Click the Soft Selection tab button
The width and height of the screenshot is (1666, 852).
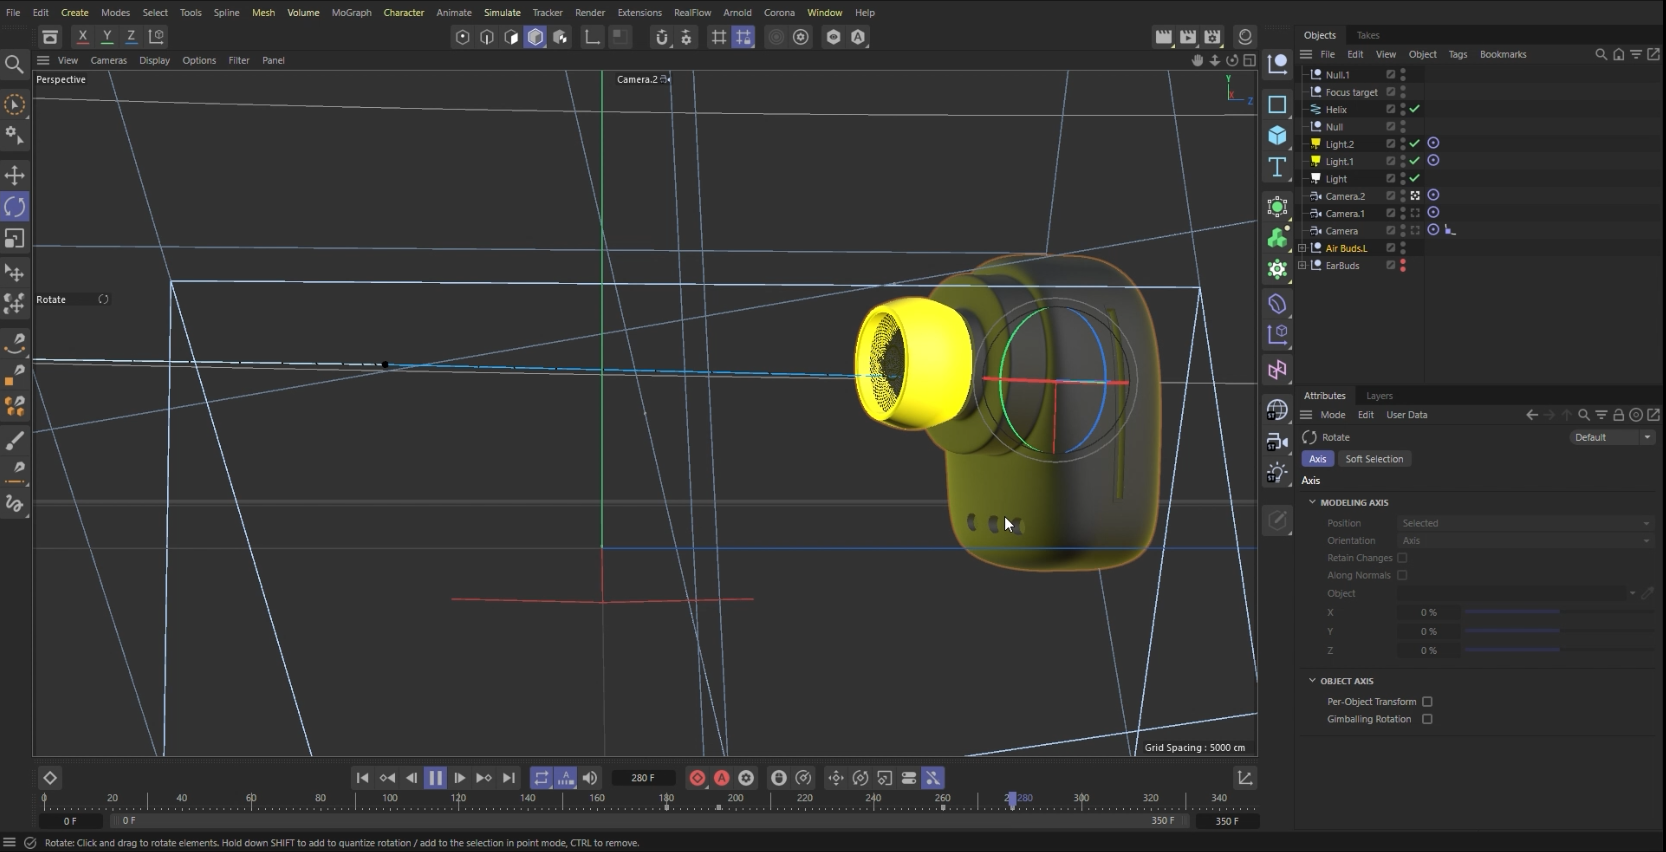click(1374, 459)
